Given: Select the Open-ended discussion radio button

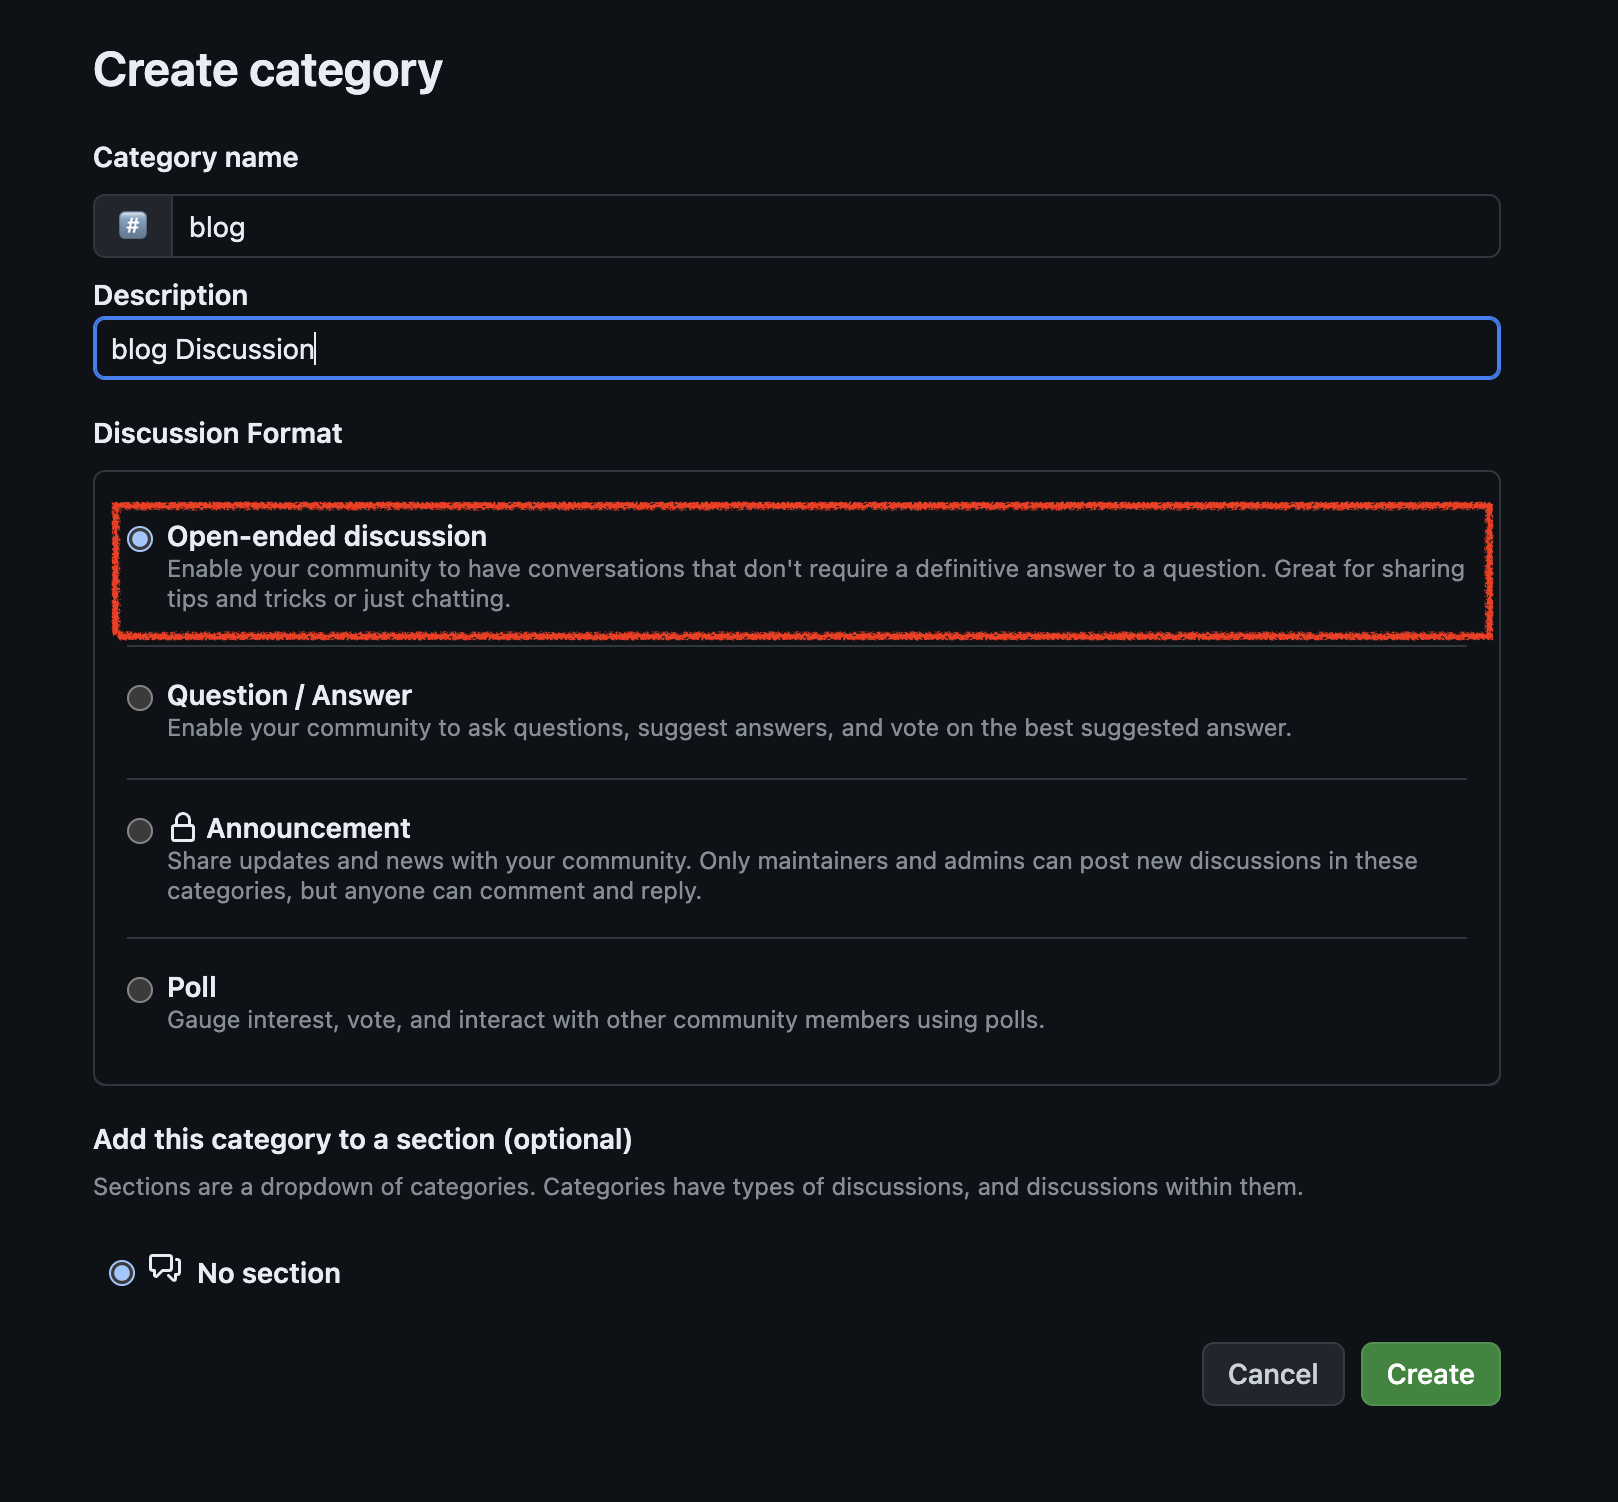Looking at the screenshot, I should coord(140,539).
